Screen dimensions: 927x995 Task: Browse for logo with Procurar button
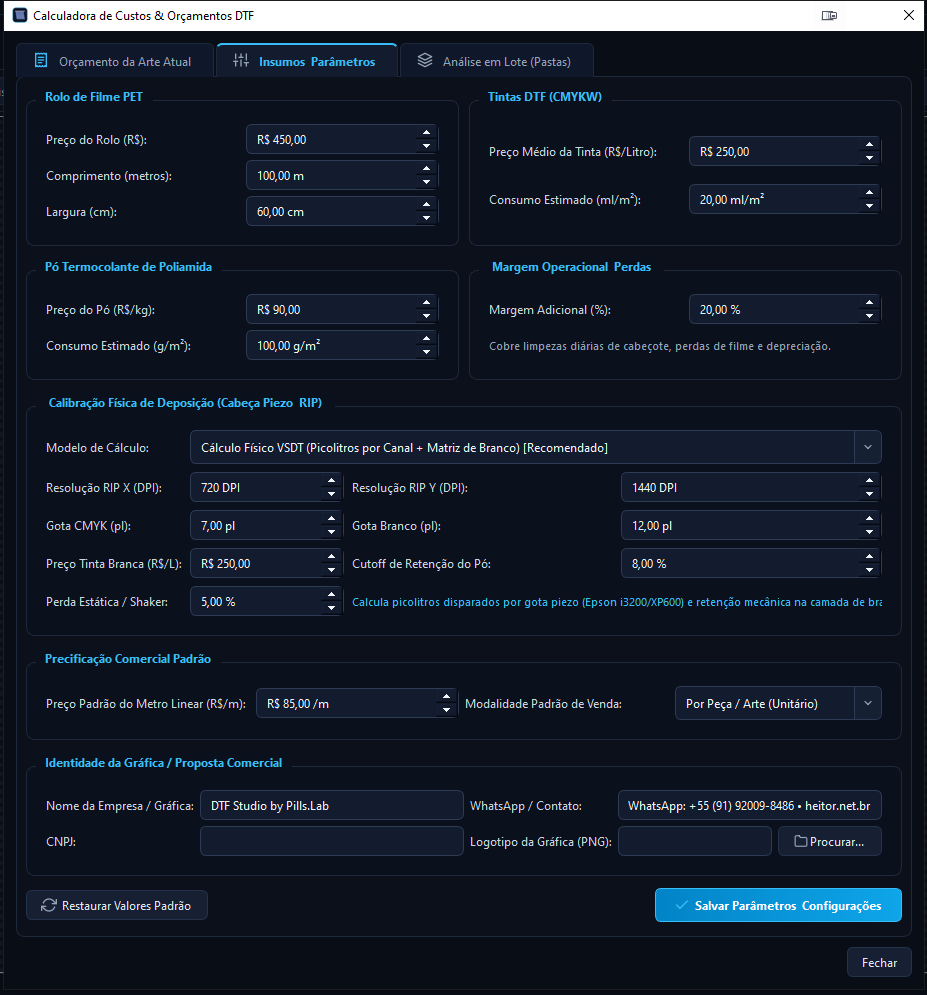click(x=830, y=841)
